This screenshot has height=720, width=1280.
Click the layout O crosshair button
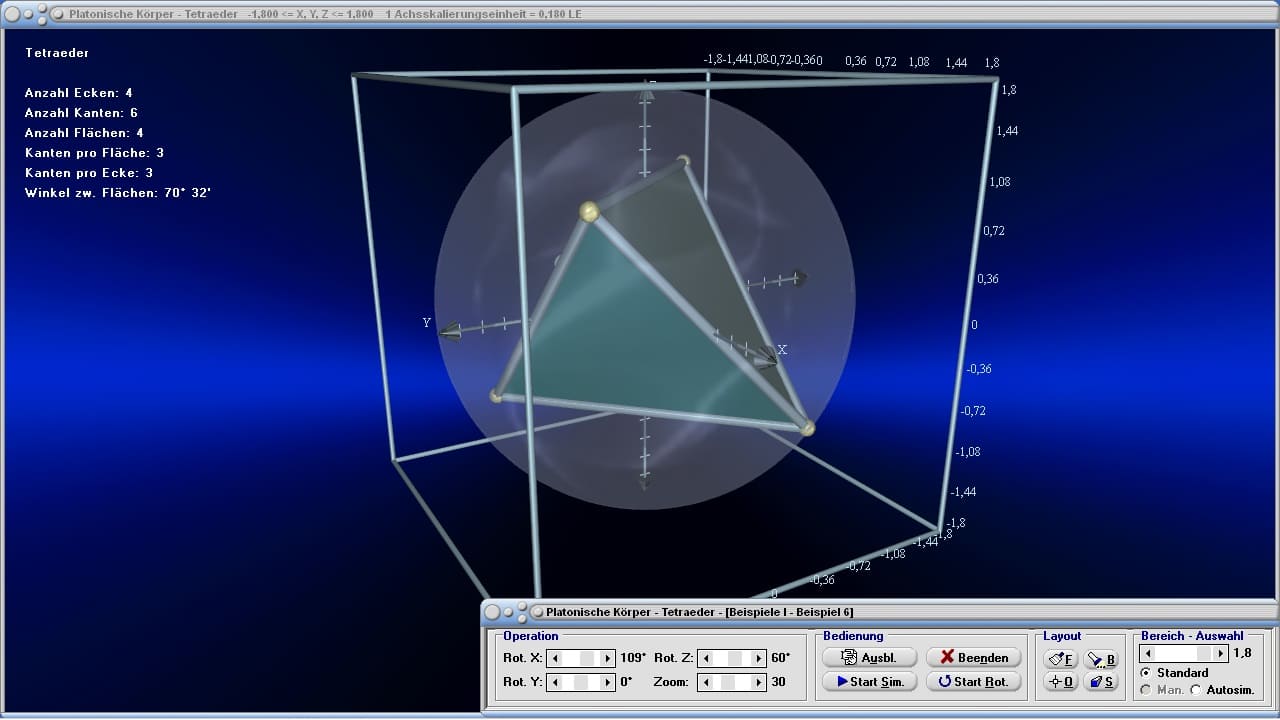tap(1060, 681)
